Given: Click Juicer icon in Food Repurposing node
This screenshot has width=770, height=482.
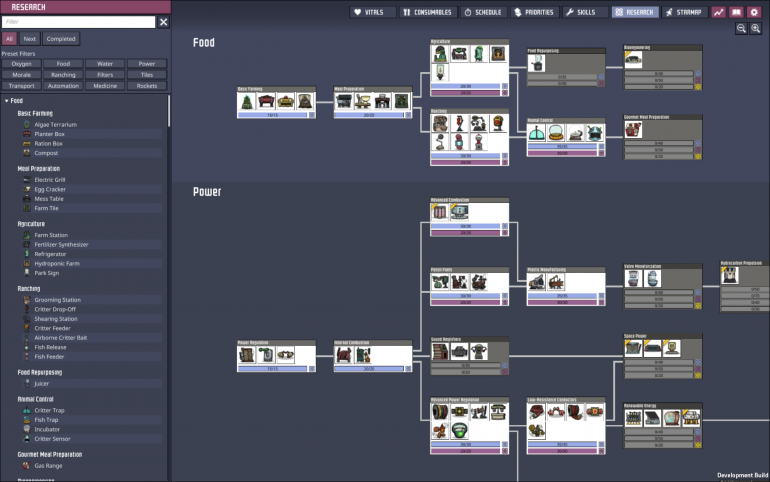Looking at the screenshot, I should (537, 63).
